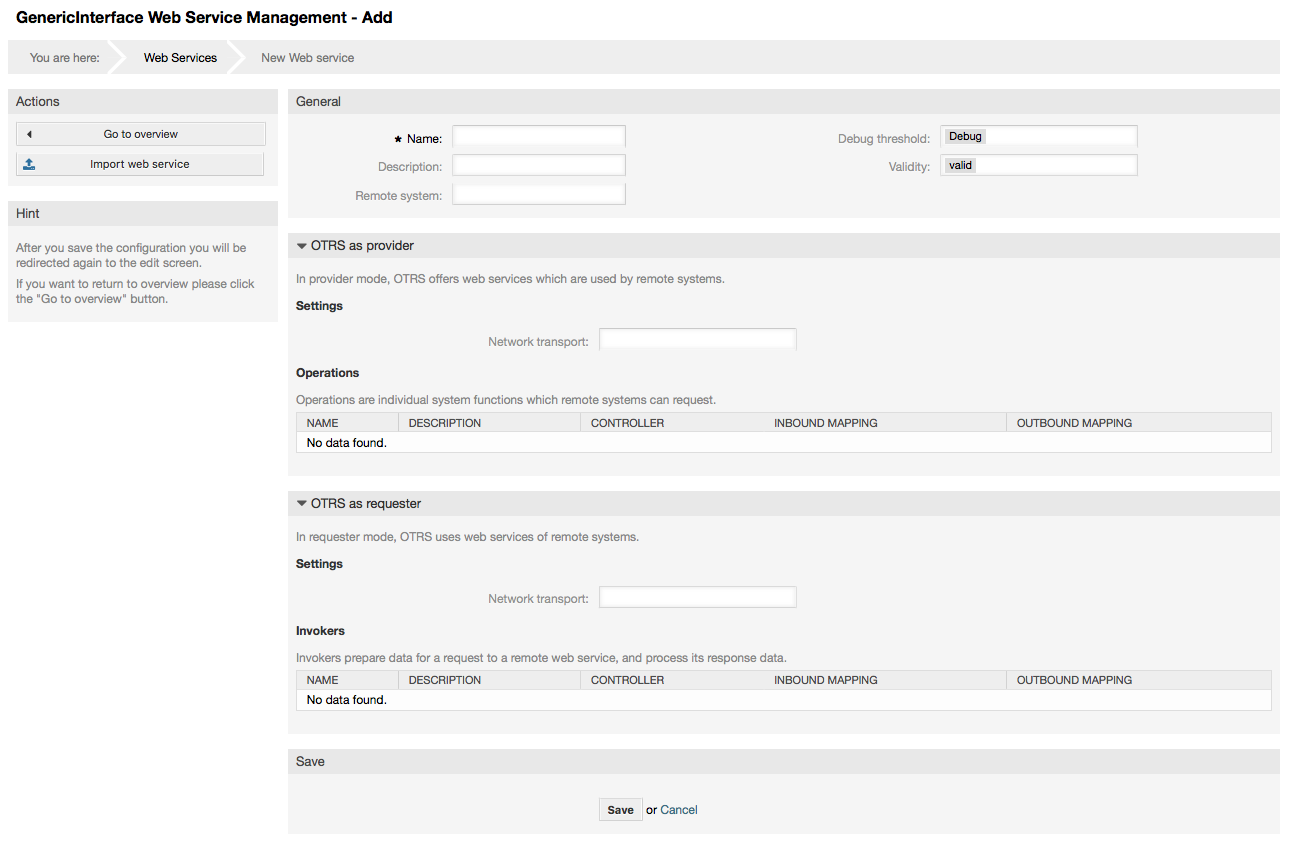Click the Save button
Image resolution: width=1295 pixels, height=850 pixels.
pyautogui.click(x=621, y=810)
